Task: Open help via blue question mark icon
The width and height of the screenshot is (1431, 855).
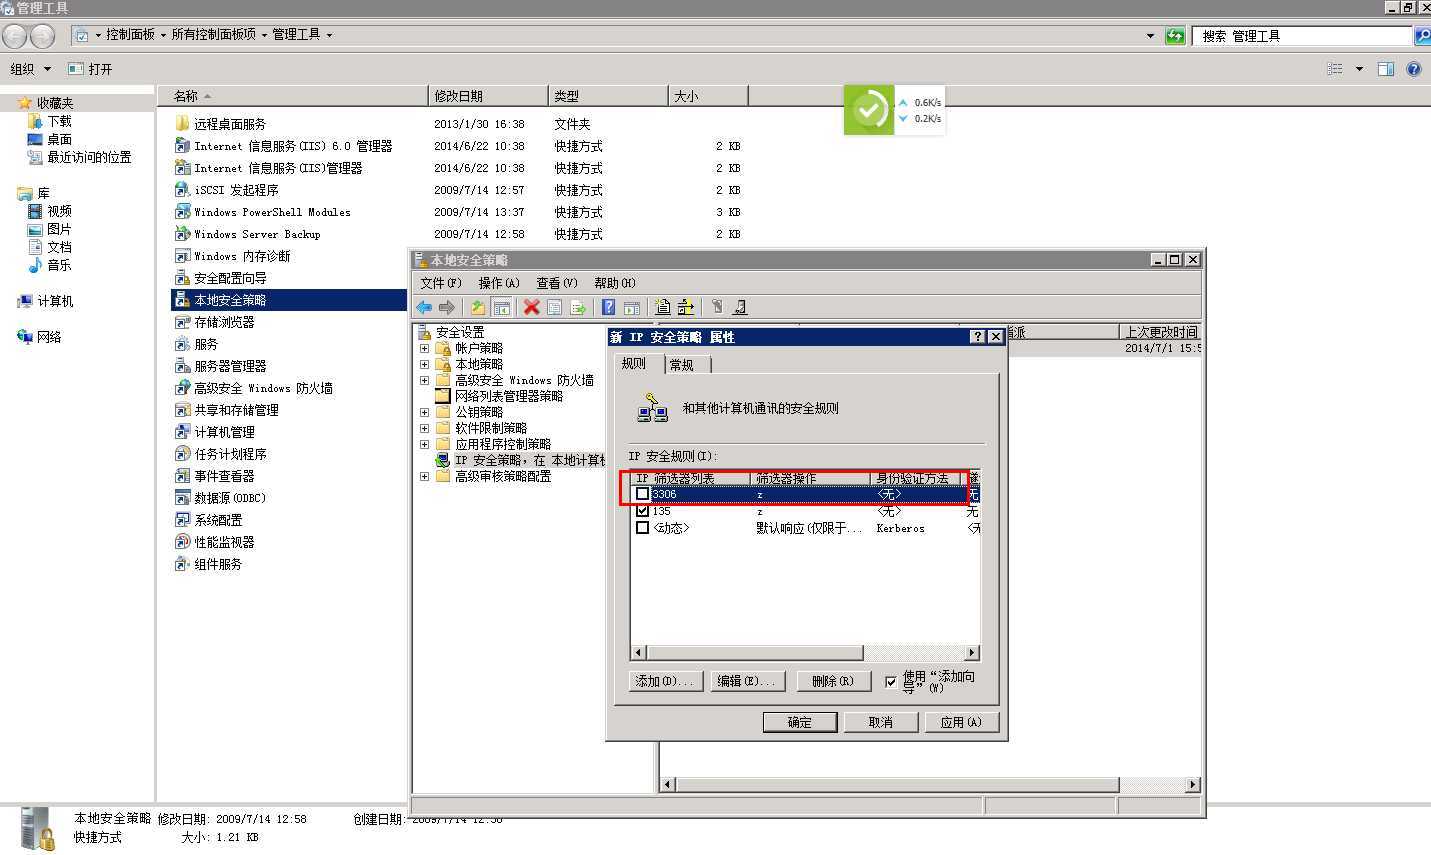Action: [x=608, y=307]
